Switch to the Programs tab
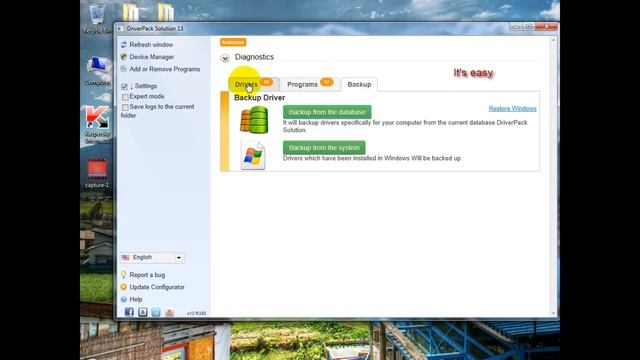This screenshot has width=640, height=360. [310, 84]
